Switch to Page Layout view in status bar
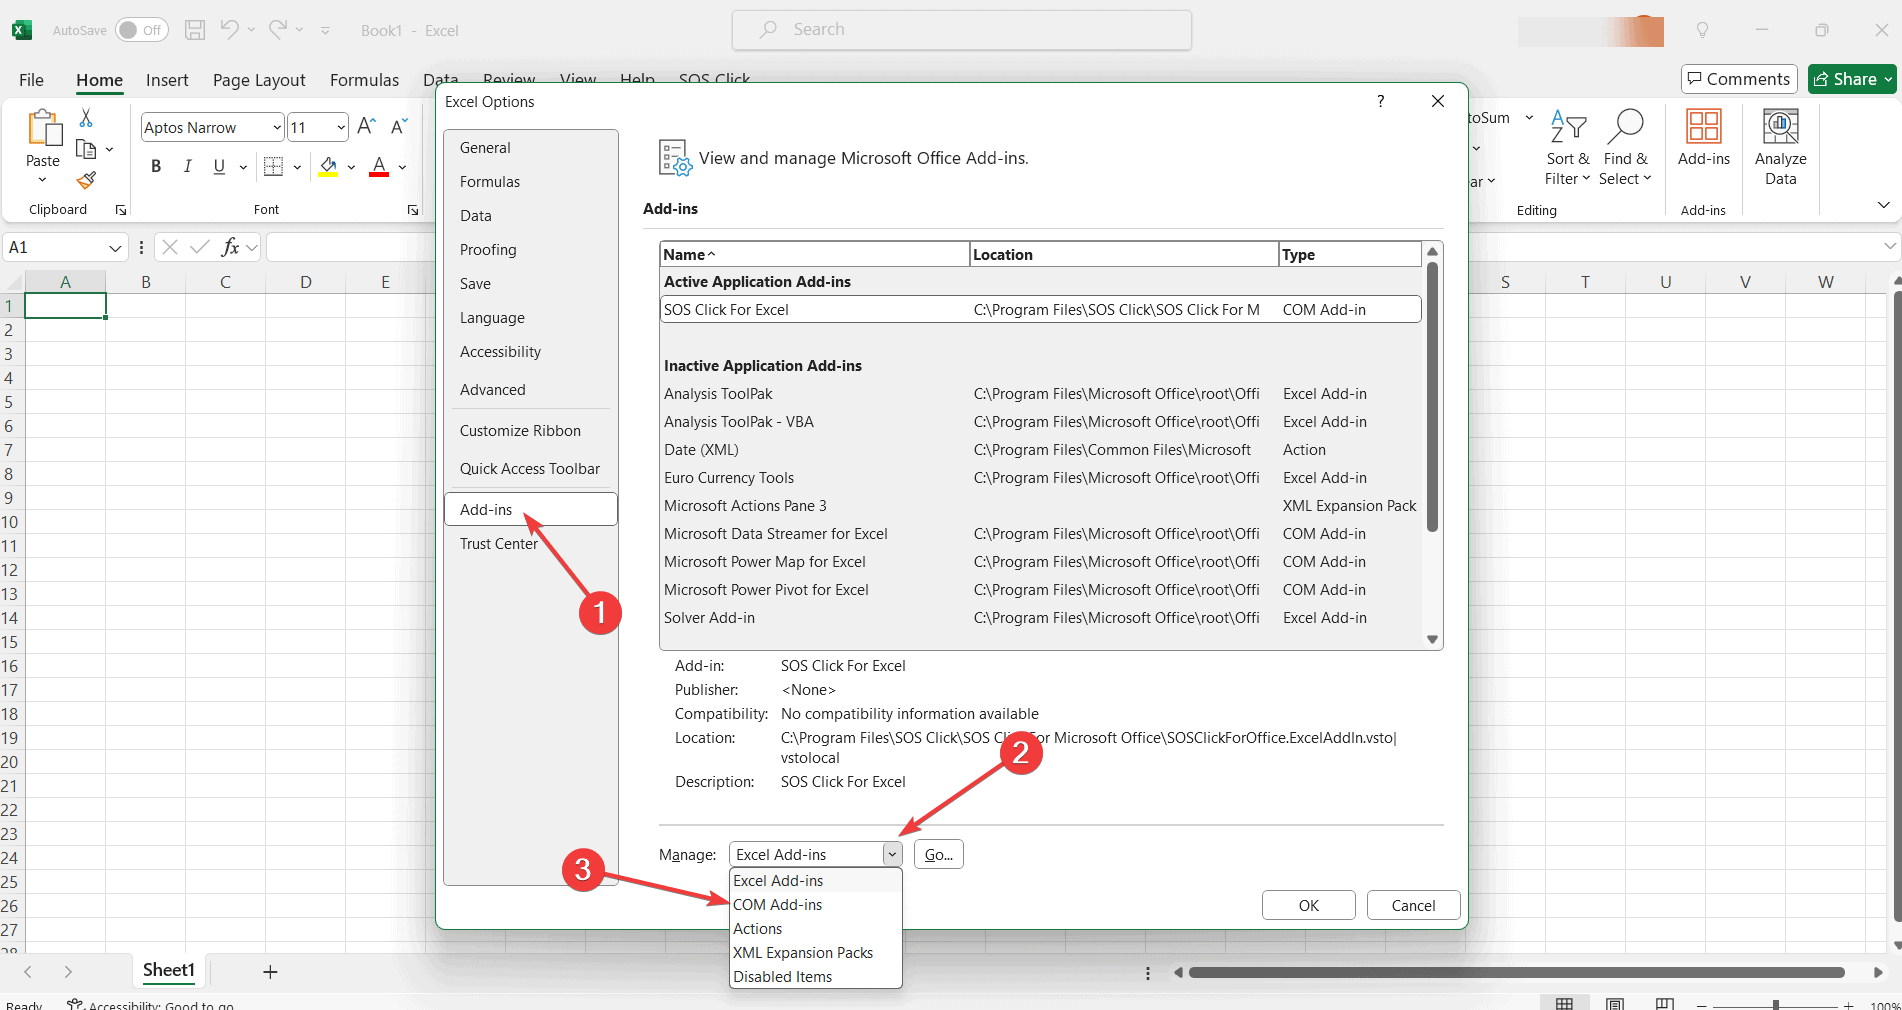The height and width of the screenshot is (1010, 1902). [1614, 1003]
